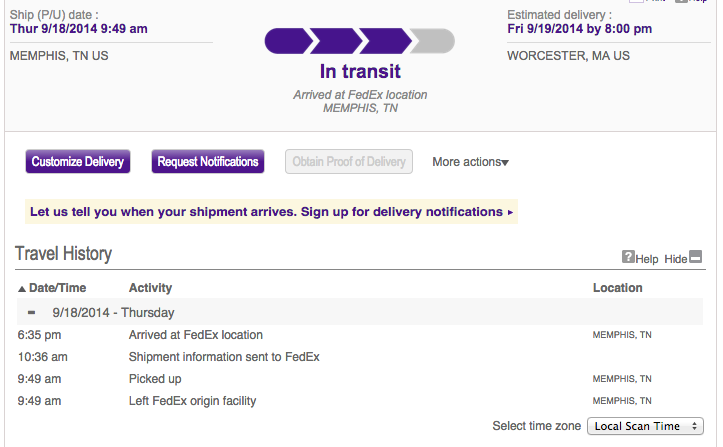Click the Request Notifications button
The height and width of the screenshot is (447, 723).
(208, 162)
